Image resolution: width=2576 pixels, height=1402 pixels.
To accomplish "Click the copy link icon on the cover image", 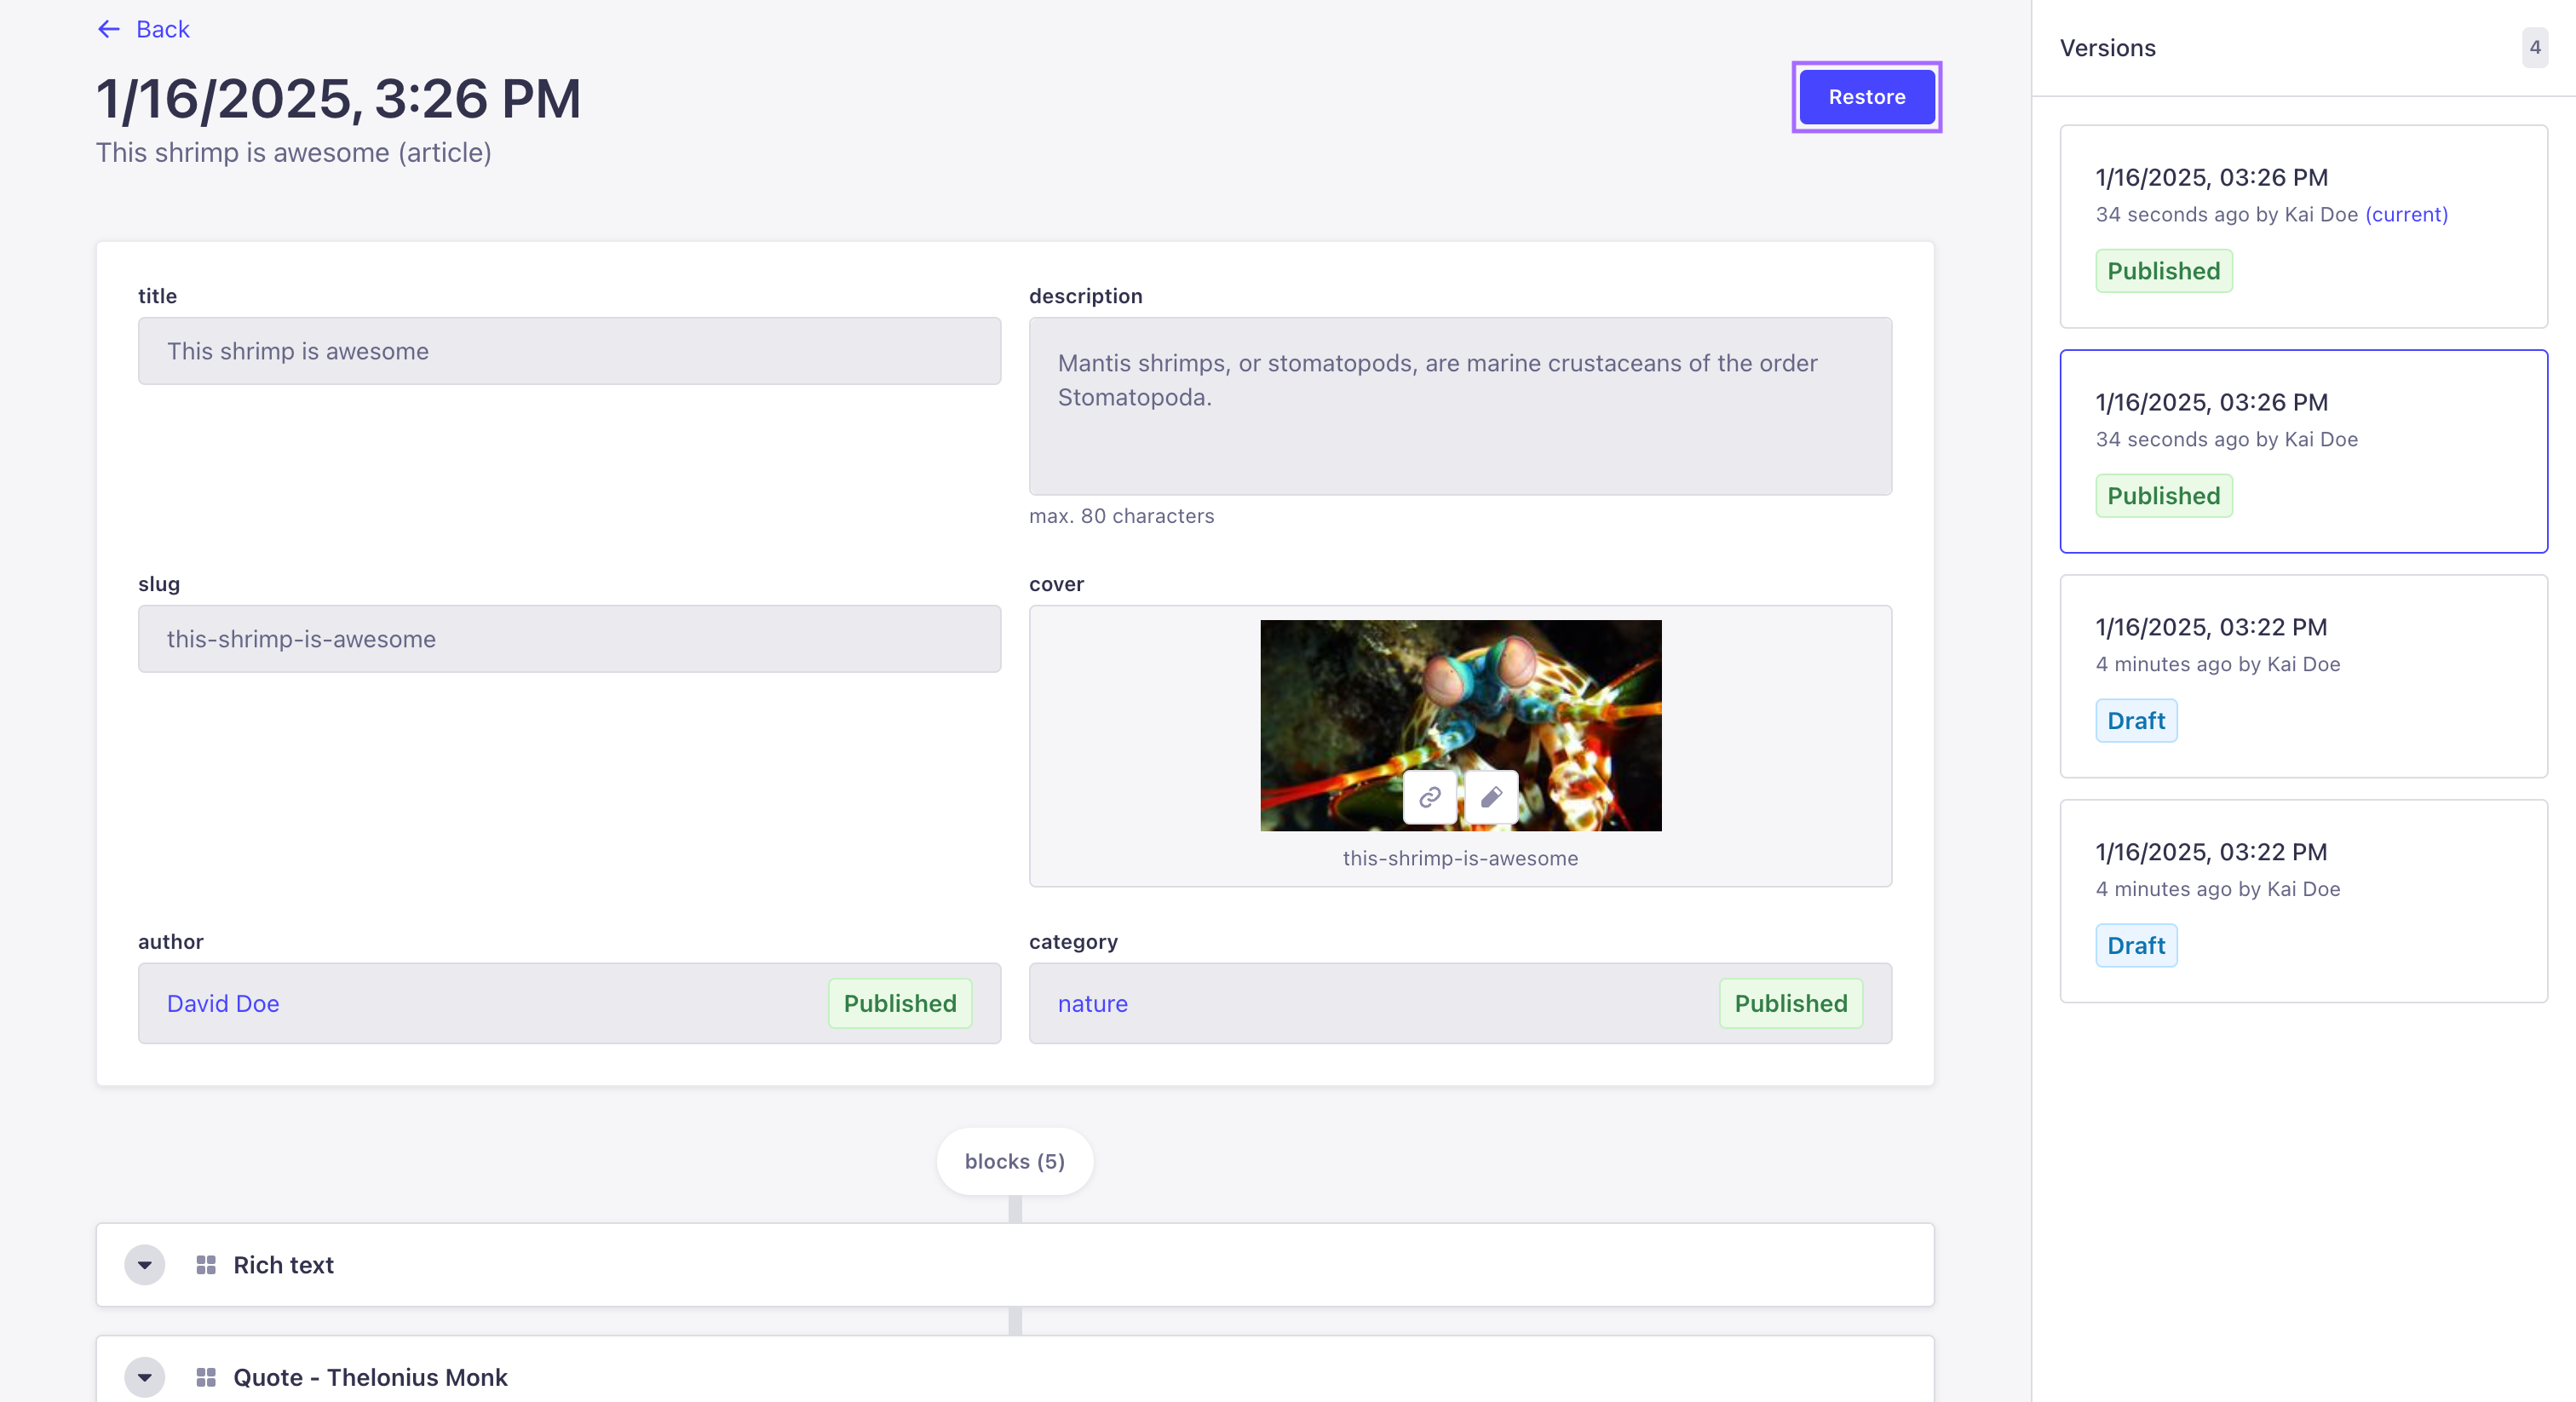I will click(1429, 797).
